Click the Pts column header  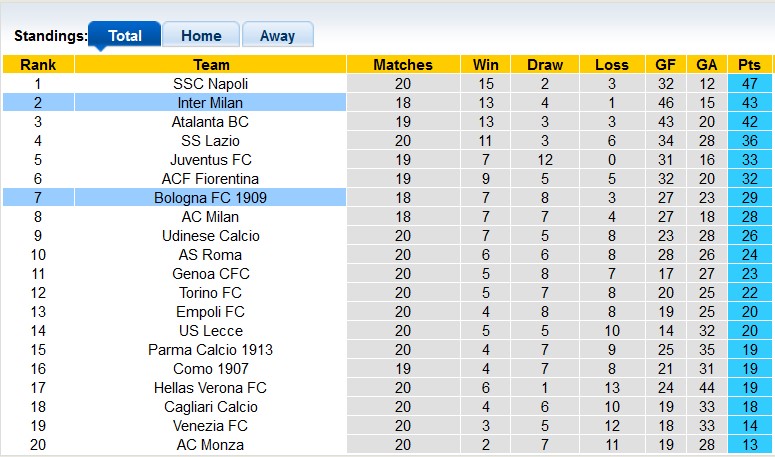tap(750, 65)
